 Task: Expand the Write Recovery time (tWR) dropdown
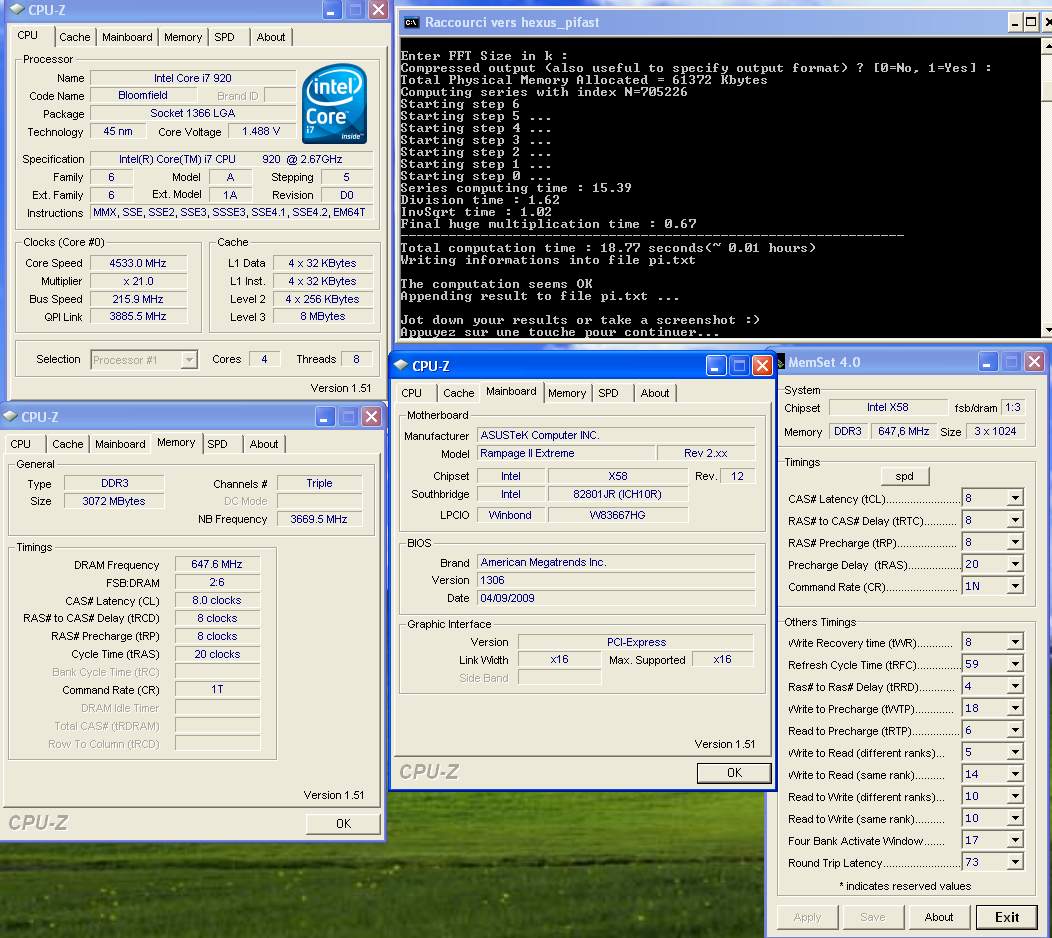point(1014,643)
